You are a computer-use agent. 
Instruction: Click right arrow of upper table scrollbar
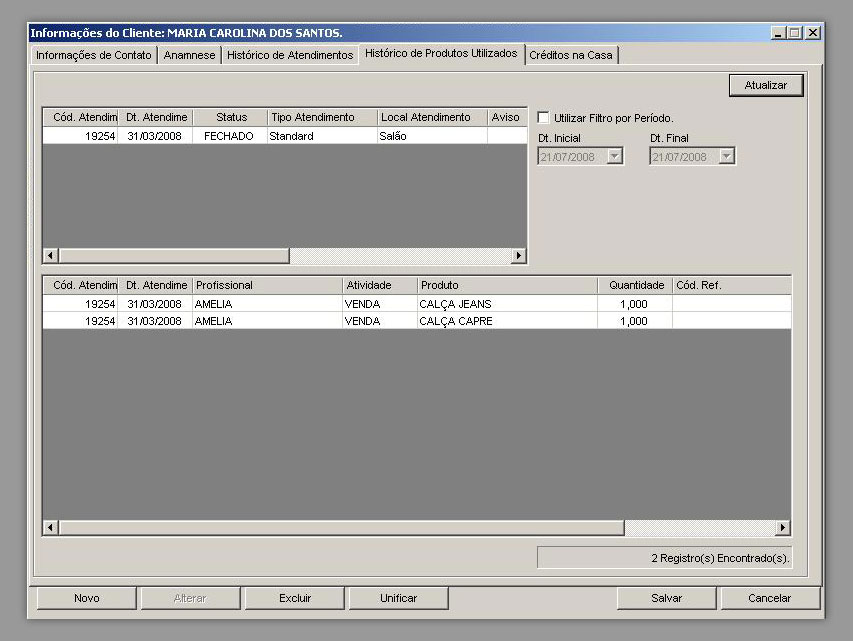click(x=518, y=255)
